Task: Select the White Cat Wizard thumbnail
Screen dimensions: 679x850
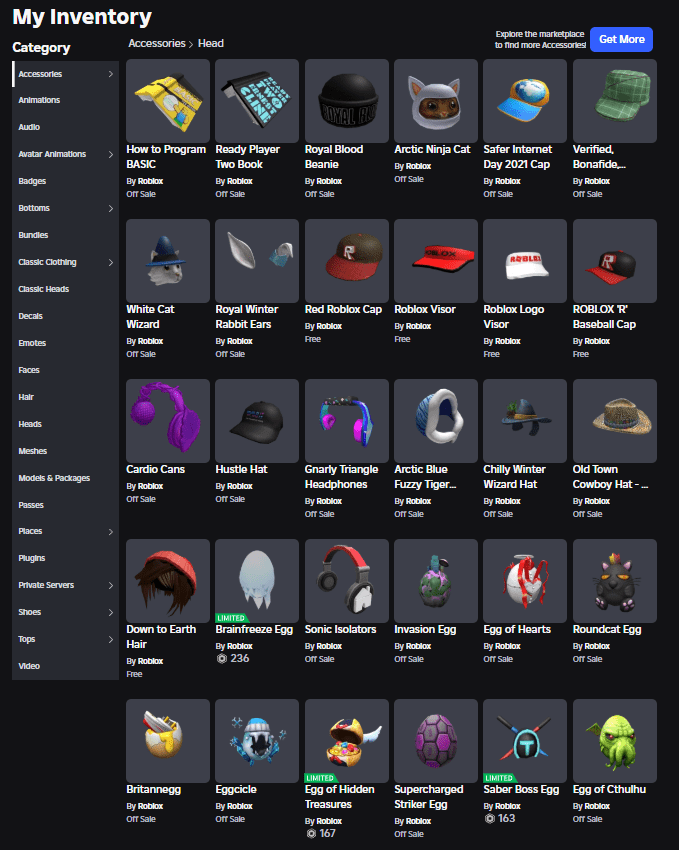Action: coord(167,261)
